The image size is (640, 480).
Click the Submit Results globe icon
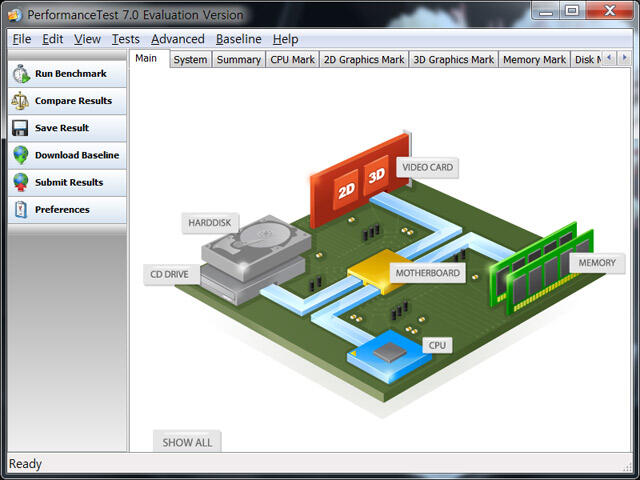20,182
